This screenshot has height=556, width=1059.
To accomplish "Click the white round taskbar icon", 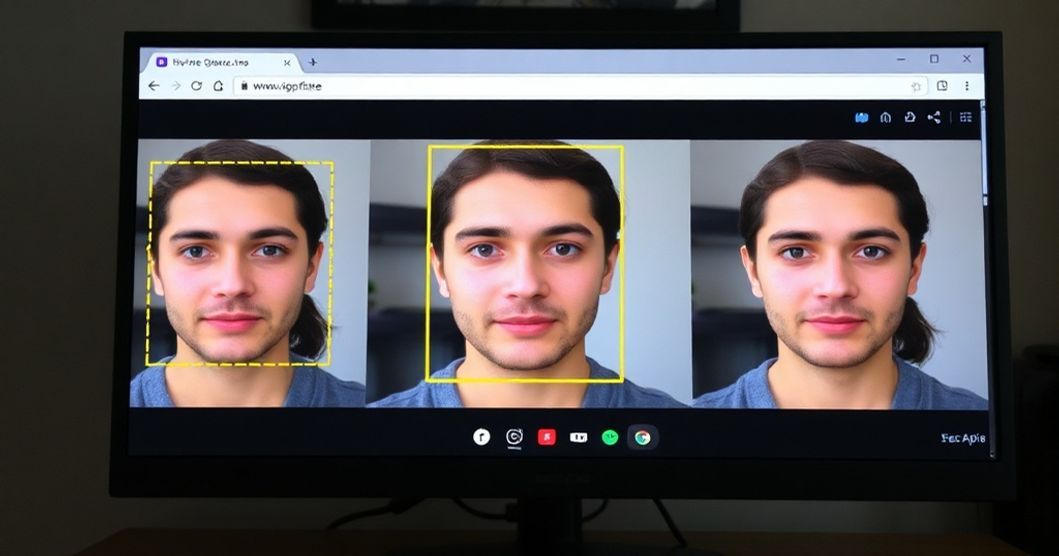I will [481, 437].
